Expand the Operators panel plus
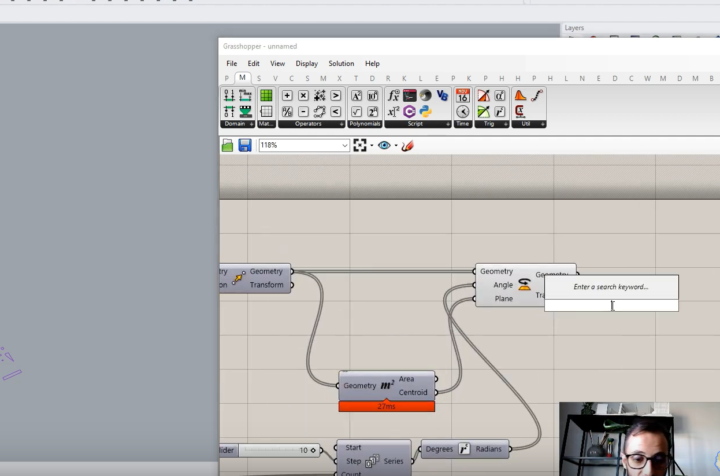The height and width of the screenshot is (476, 720). [341, 124]
